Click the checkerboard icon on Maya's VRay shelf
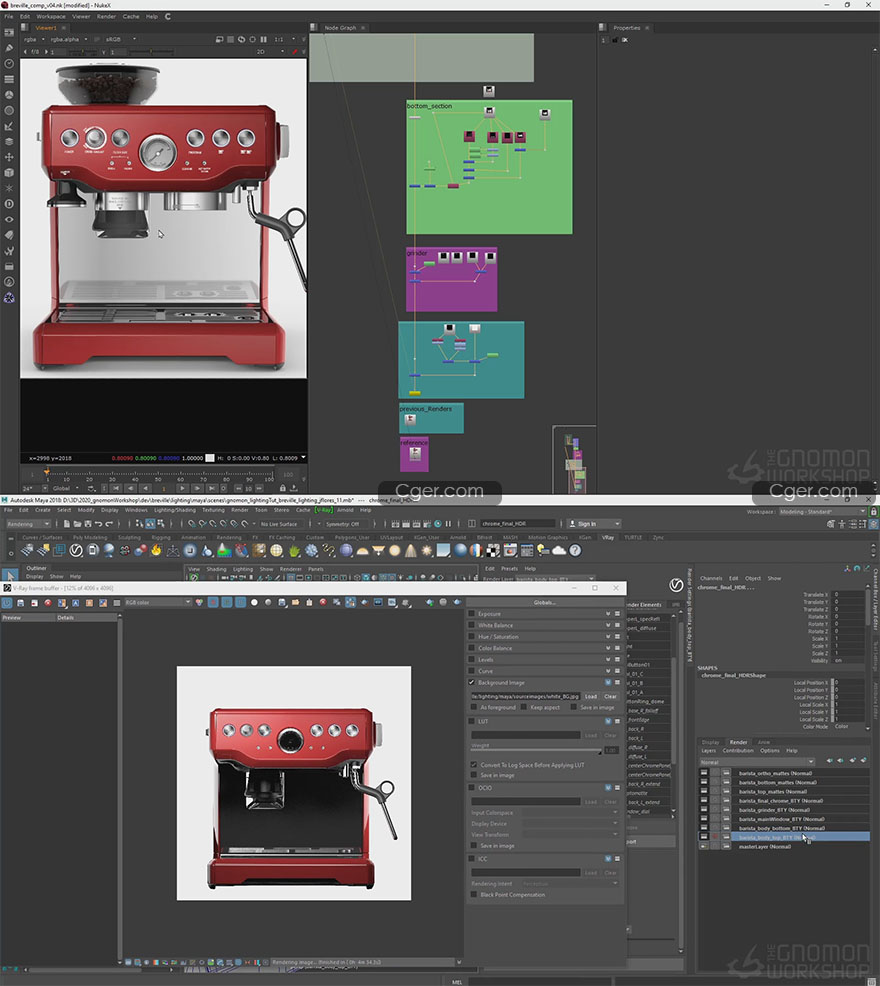Screen dimensions: 880x986 pyautogui.click(x=493, y=551)
